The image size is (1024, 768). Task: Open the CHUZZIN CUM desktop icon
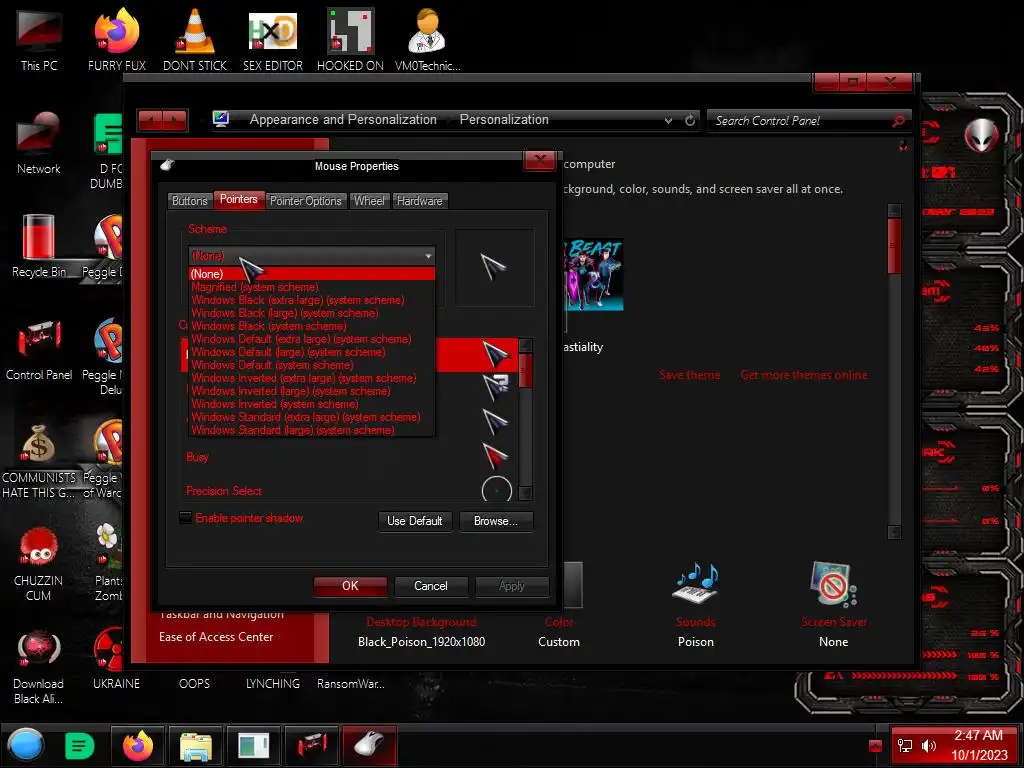click(39, 563)
